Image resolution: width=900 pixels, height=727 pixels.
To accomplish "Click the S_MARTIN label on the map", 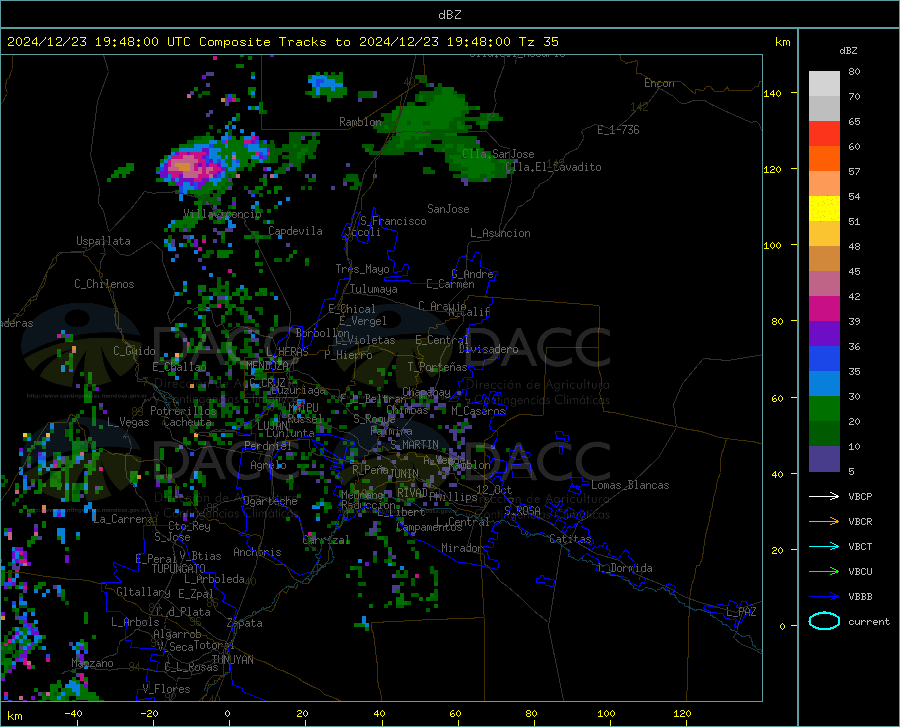I will 414,445.
